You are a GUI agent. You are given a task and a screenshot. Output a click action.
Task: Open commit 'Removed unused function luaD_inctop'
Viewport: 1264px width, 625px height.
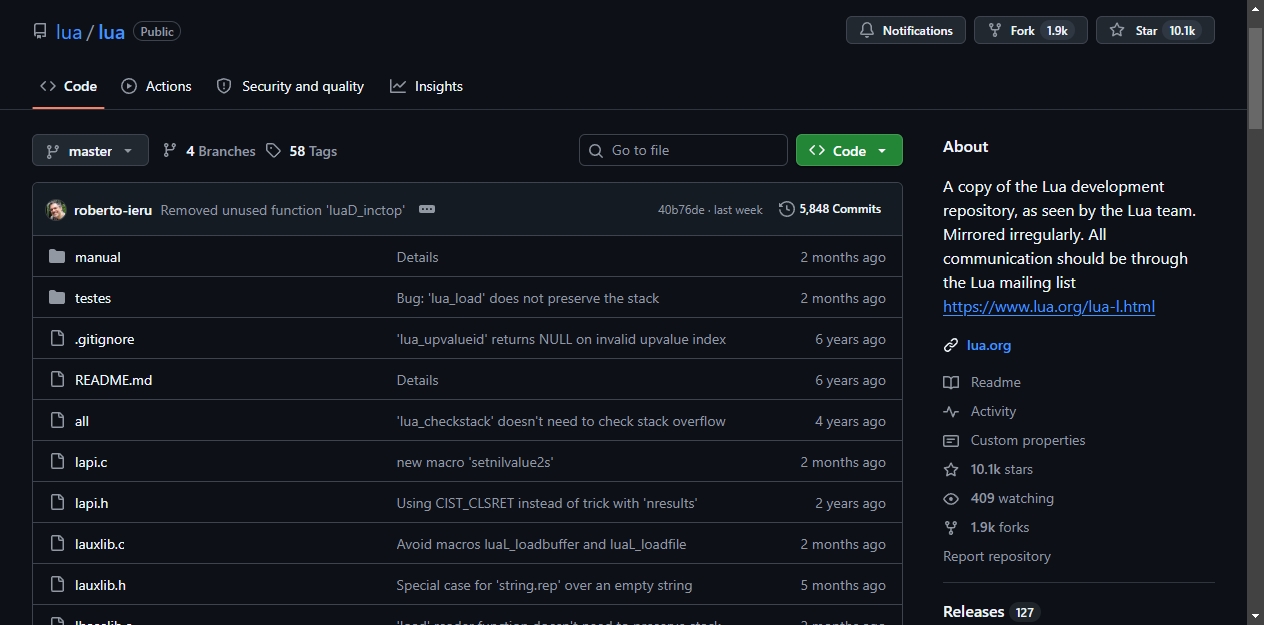282,210
